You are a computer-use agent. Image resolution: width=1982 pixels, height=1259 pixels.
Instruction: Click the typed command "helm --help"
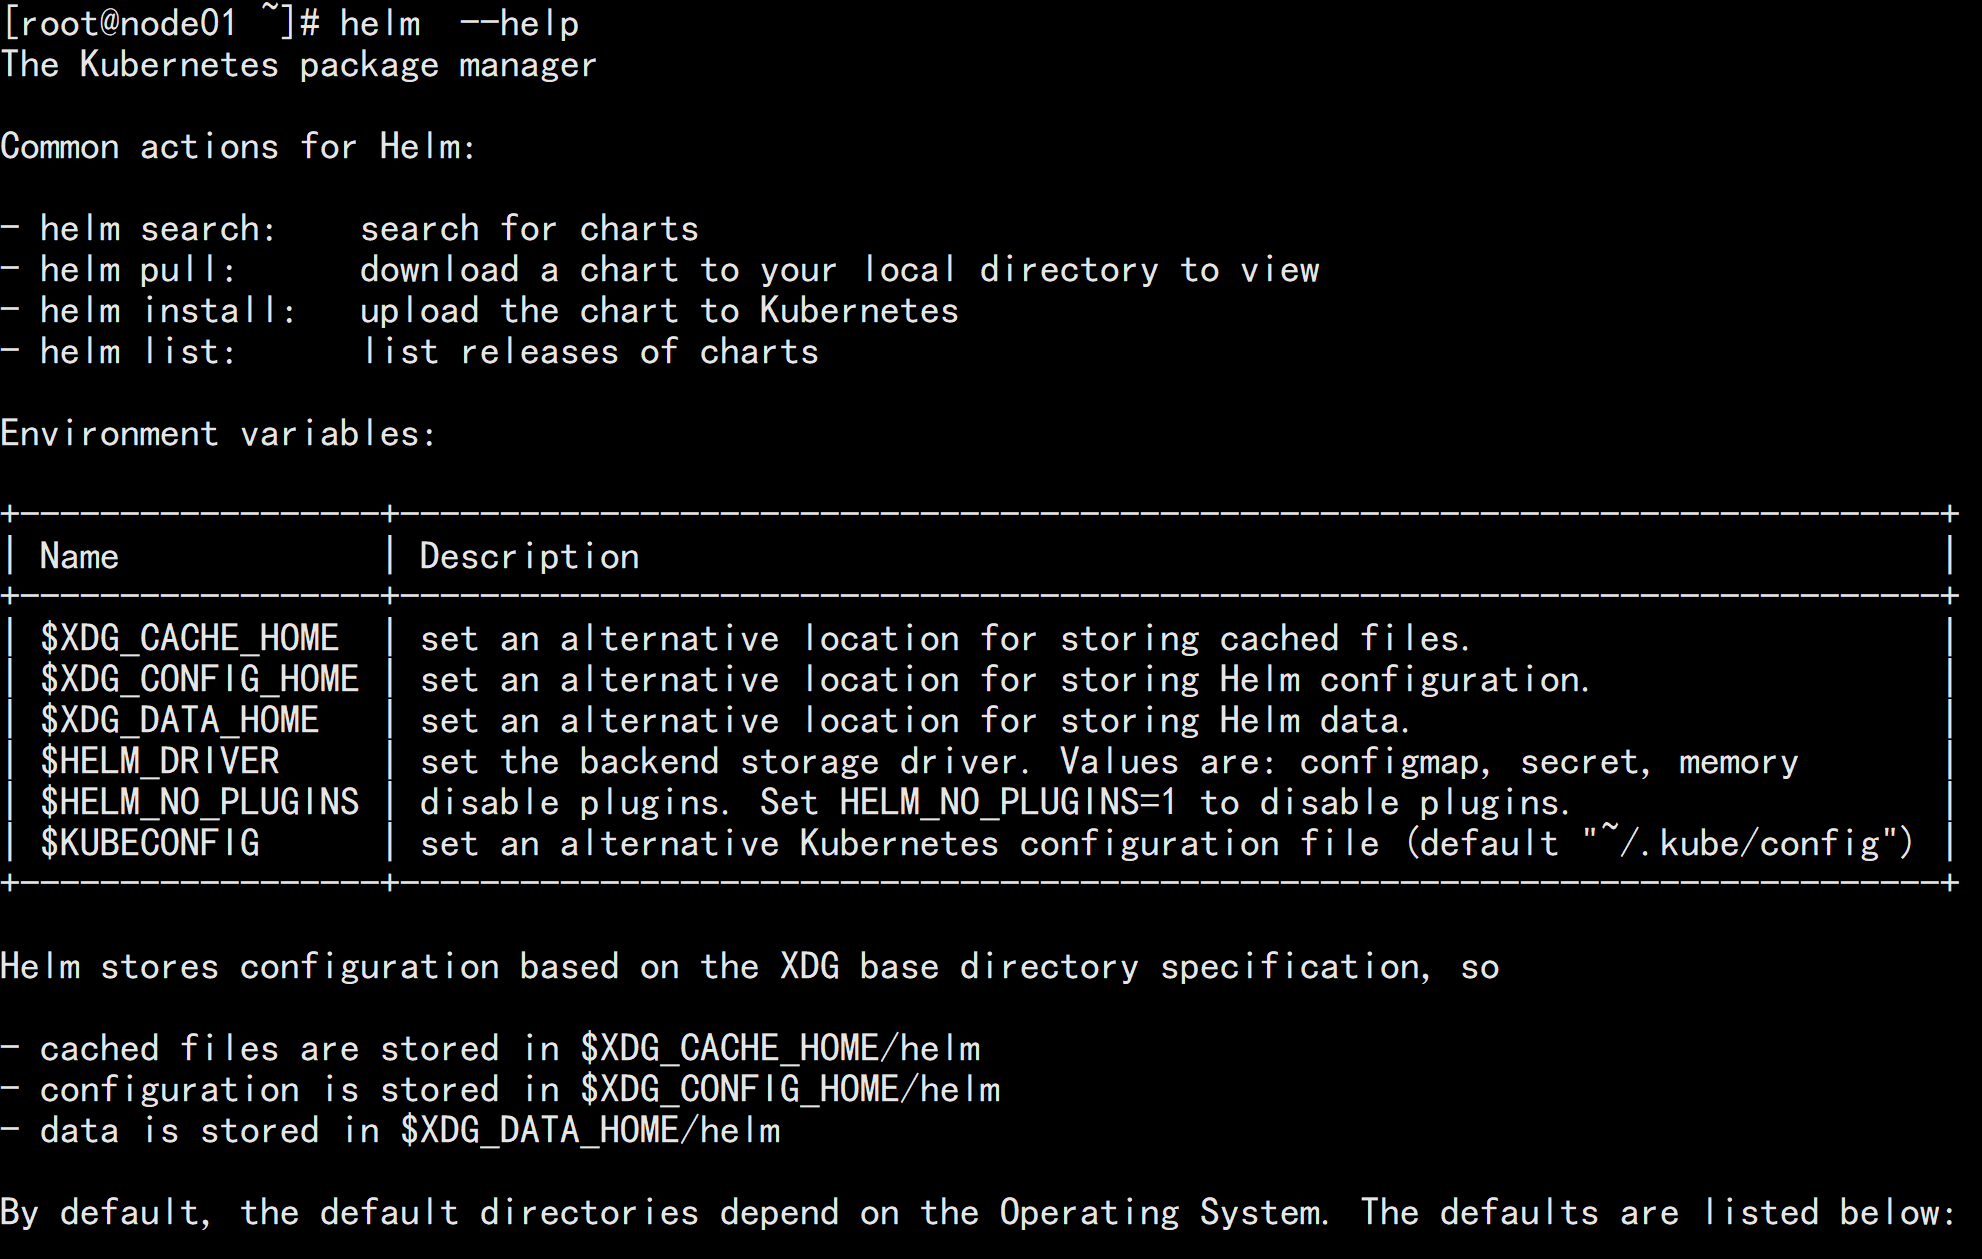pos(459,23)
